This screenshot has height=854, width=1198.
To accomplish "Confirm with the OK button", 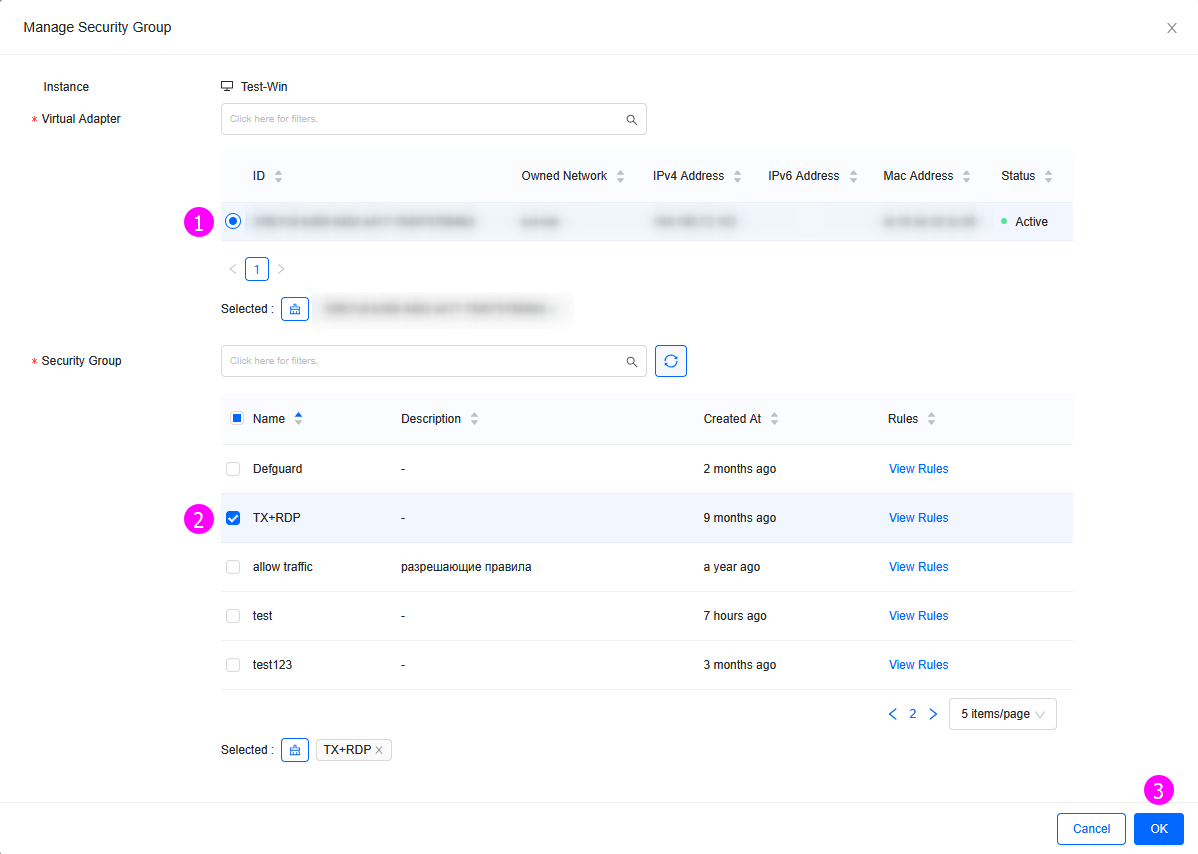I will (x=1158, y=829).
